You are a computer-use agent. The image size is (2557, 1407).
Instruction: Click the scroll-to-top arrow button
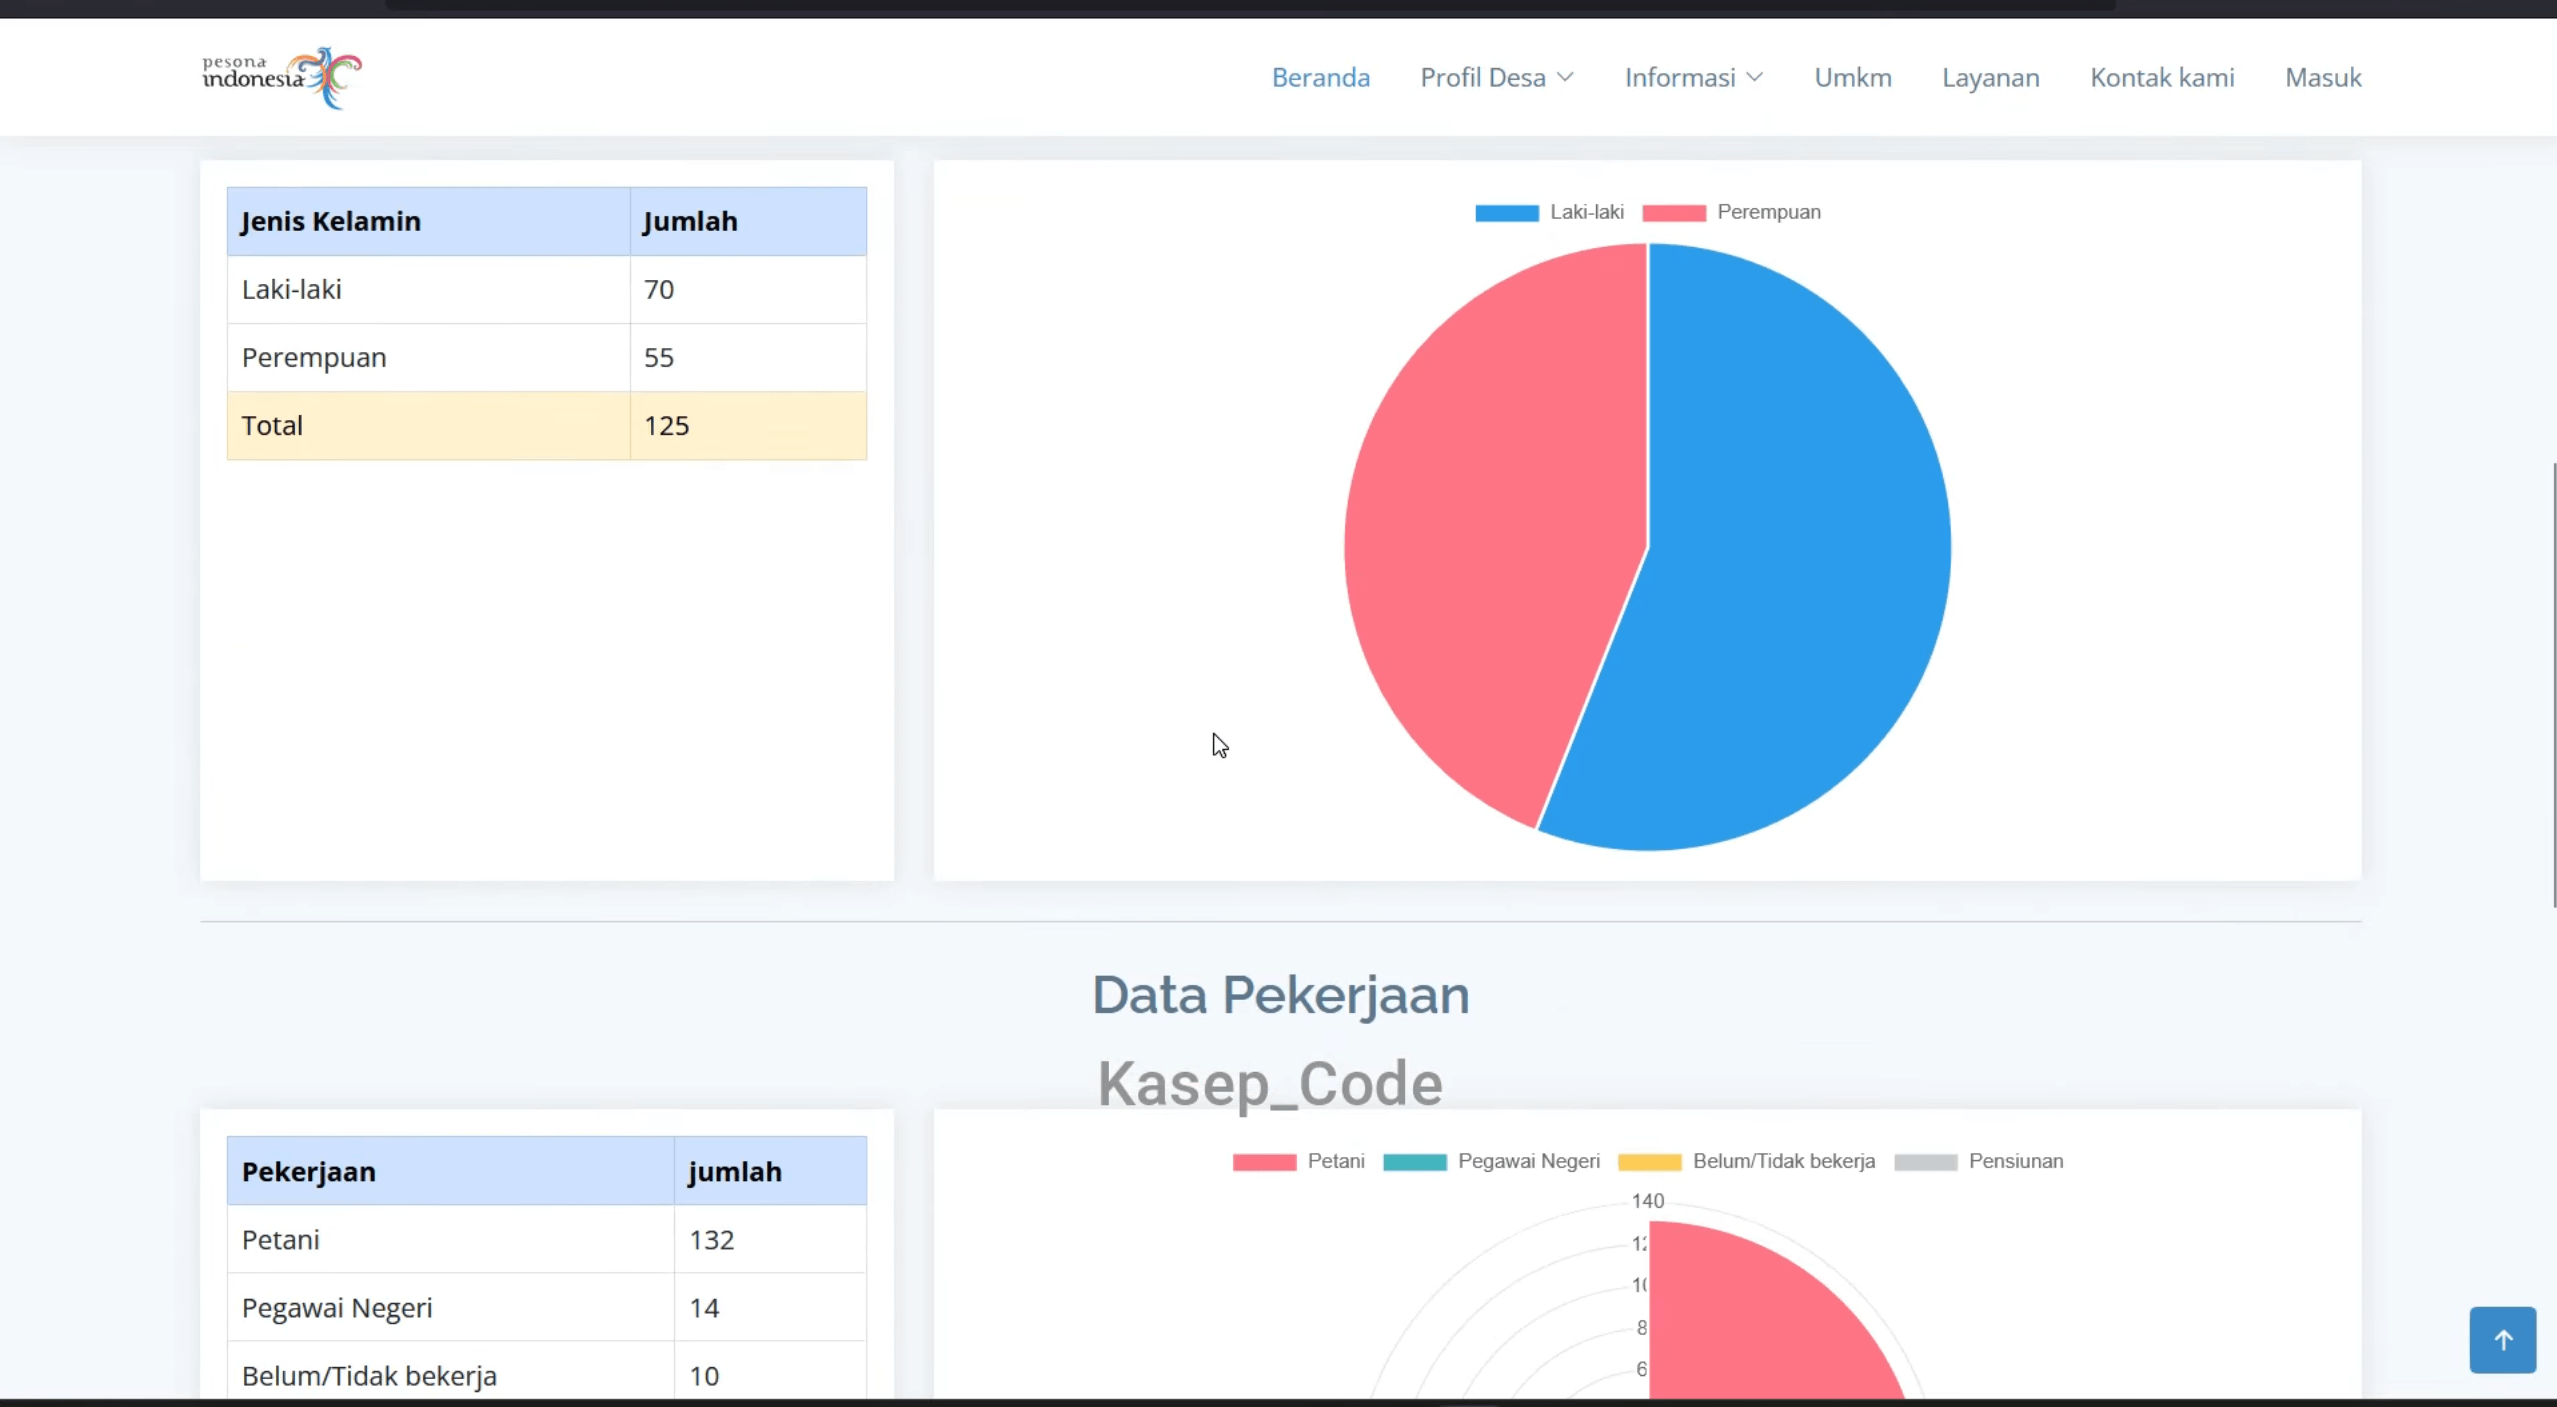[2502, 1339]
